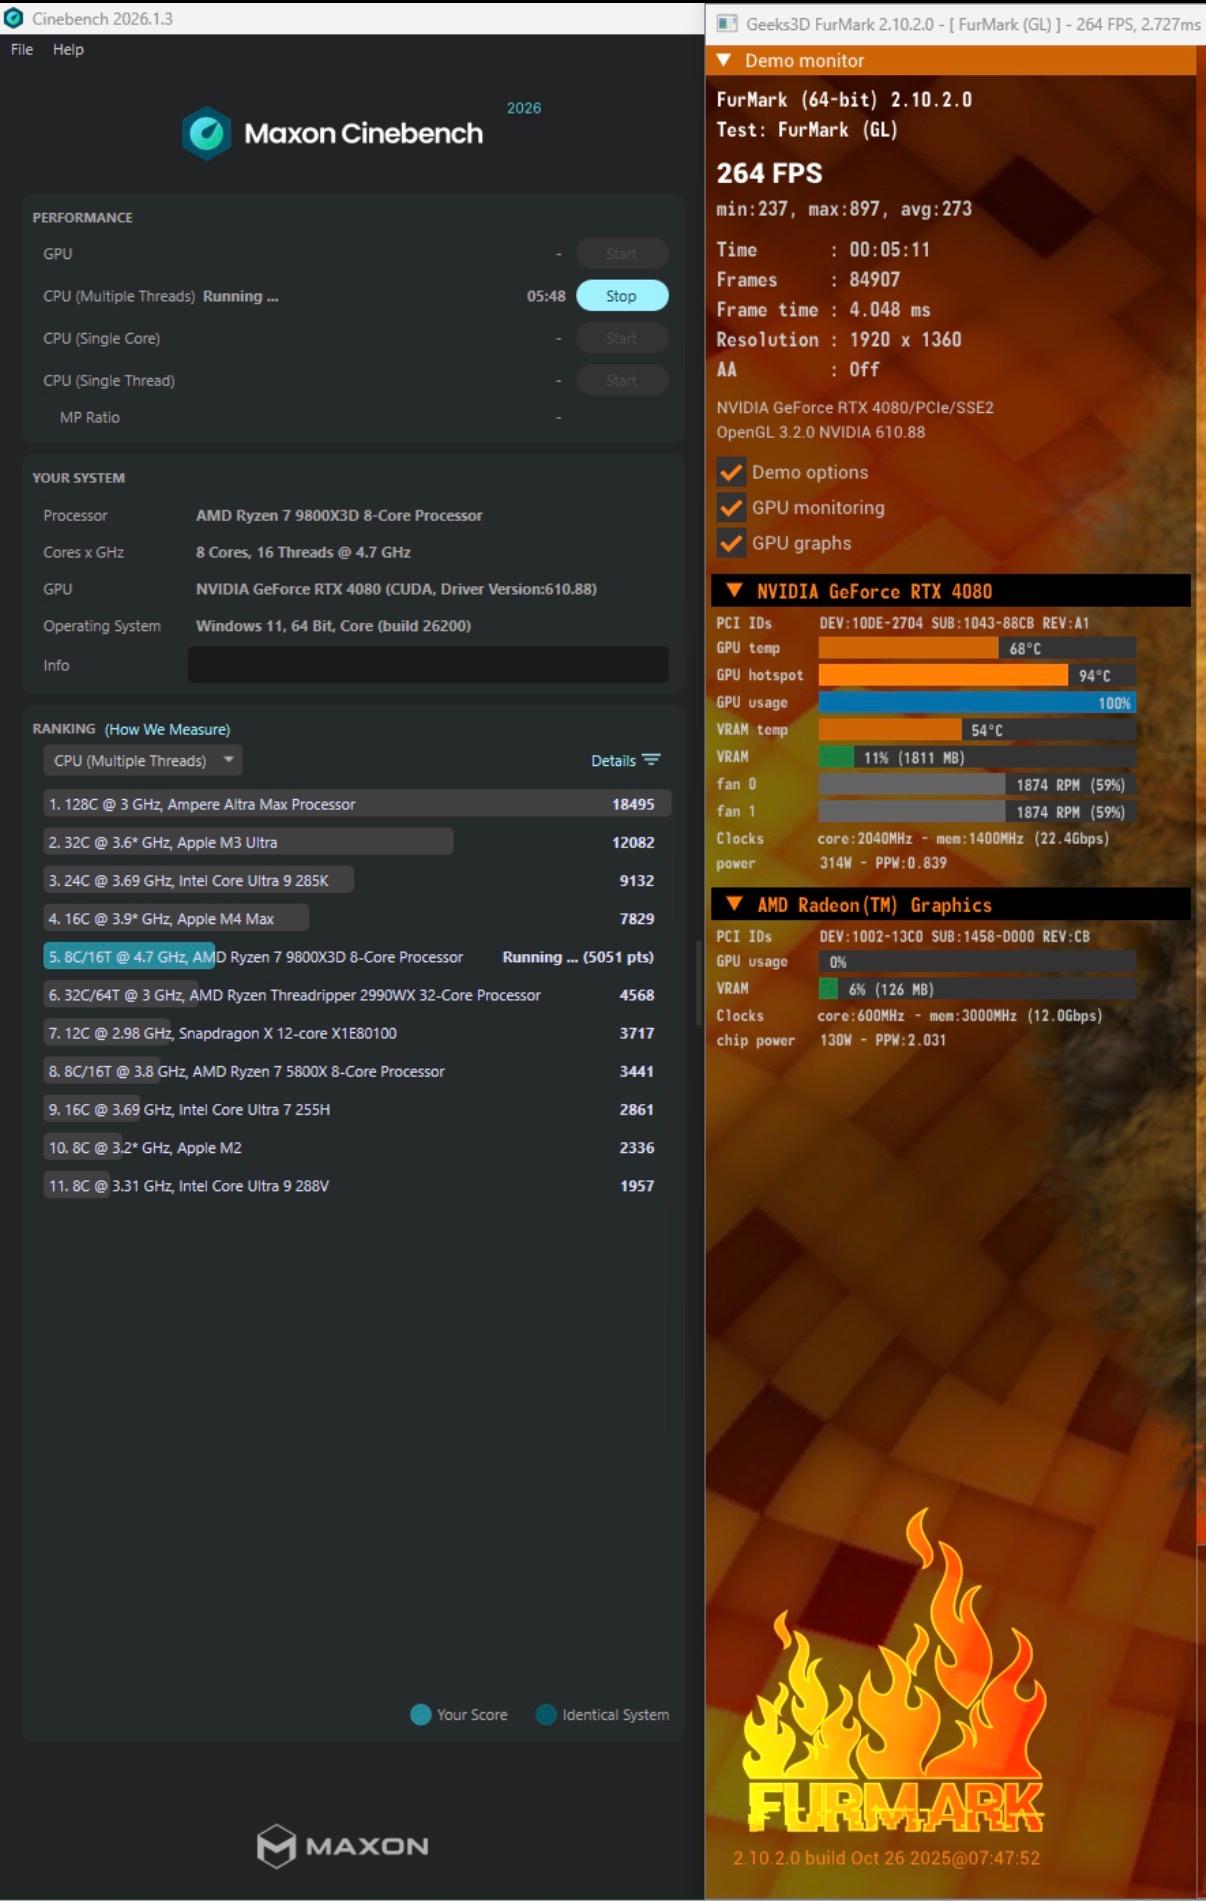Open the Help menu in Cinebench
Viewport: 1206px width, 1901px height.
coord(68,49)
